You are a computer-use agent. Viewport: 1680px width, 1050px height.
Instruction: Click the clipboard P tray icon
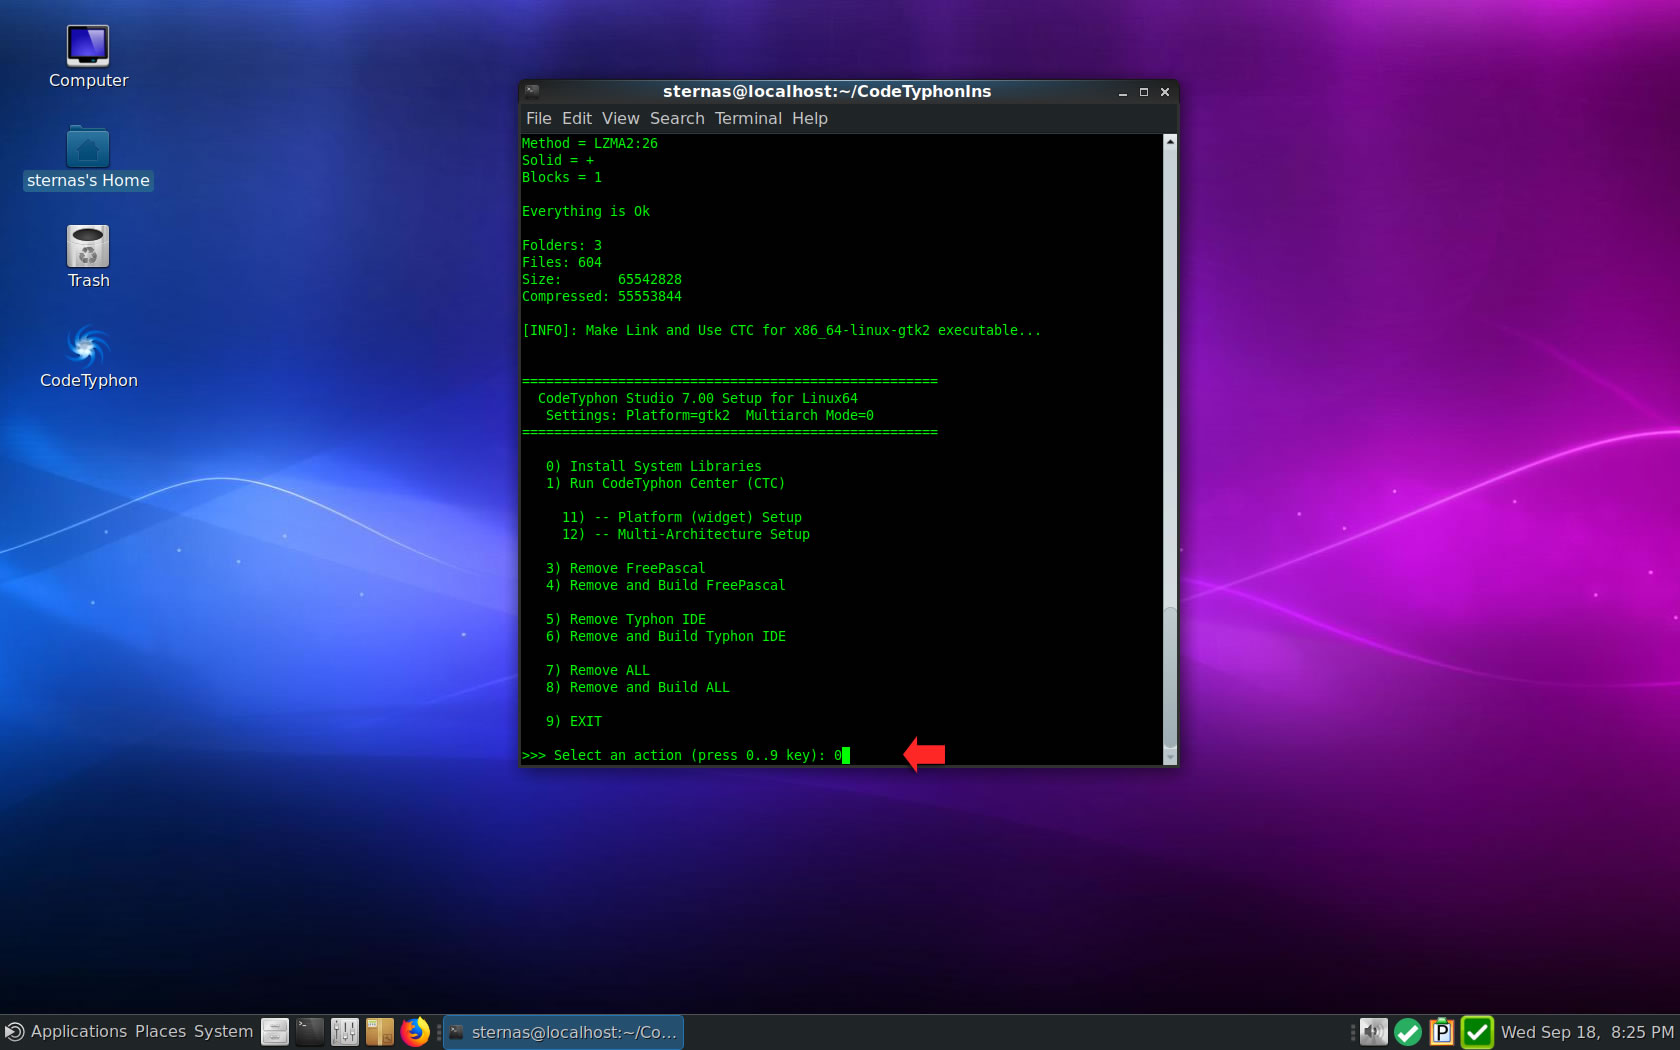tap(1442, 1031)
